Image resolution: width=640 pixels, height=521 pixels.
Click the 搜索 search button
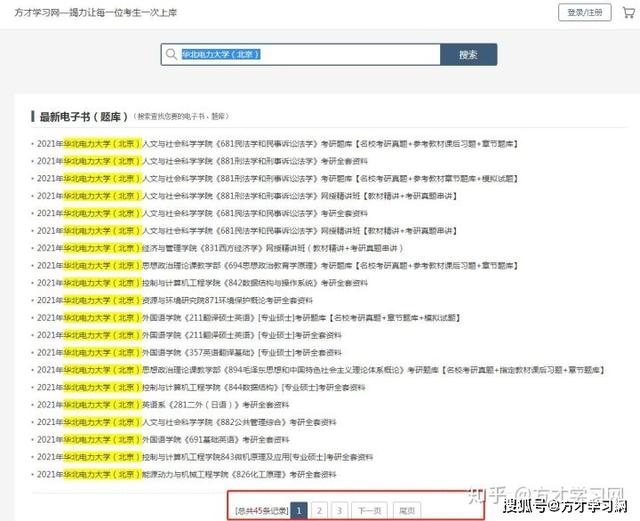coord(468,54)
